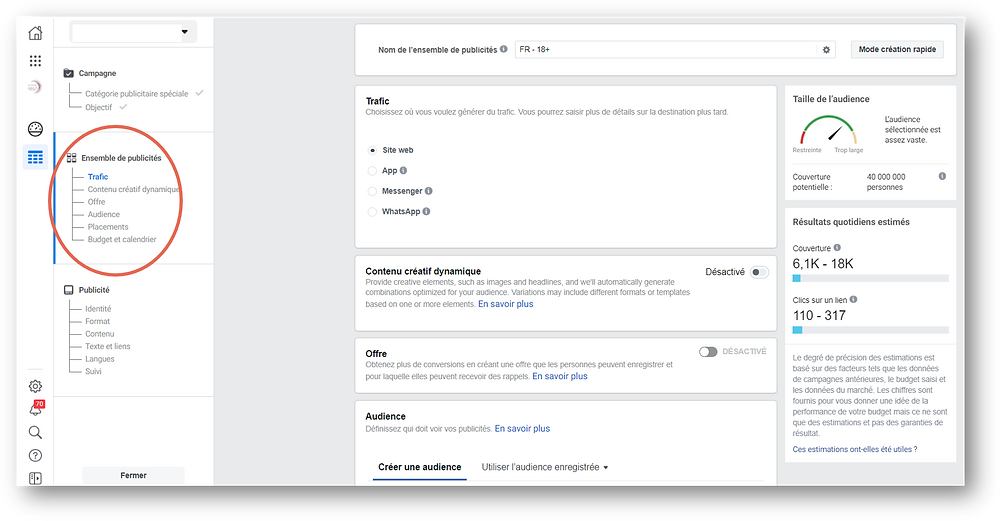Viewport: 1000px width, 521px height.
Task: Open the dashboard gauge icon in the sidebar
Action: pos(36,129)
